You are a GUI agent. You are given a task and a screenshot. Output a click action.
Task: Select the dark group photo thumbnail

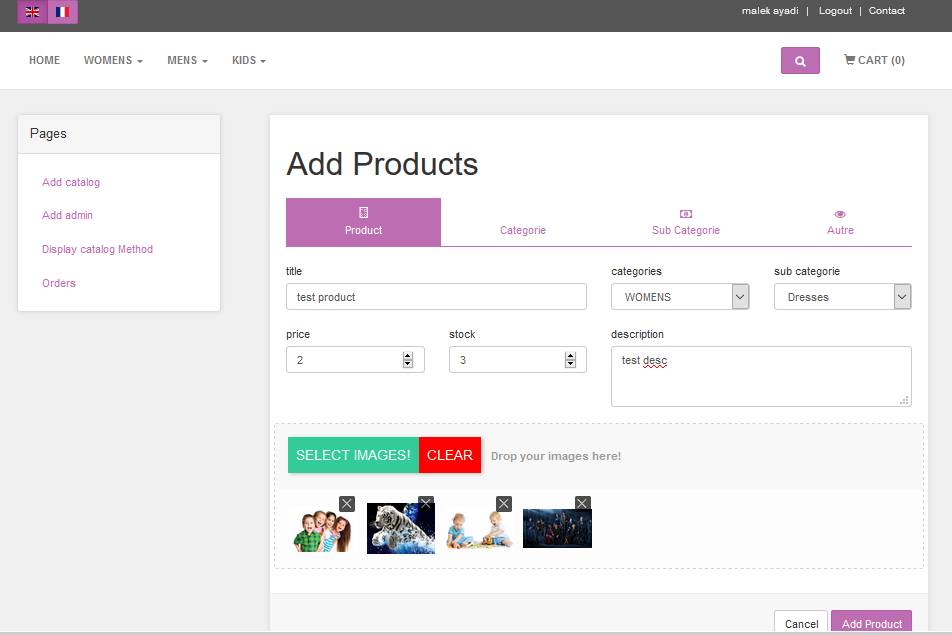(x=557, y=528)
